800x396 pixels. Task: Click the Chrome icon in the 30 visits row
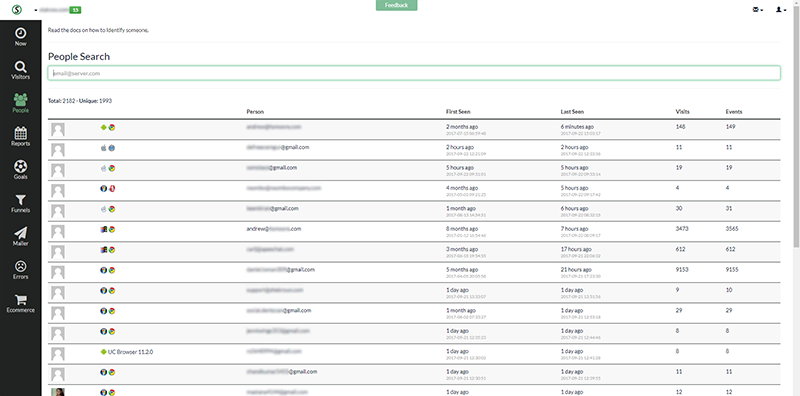(x=112, y=209)
